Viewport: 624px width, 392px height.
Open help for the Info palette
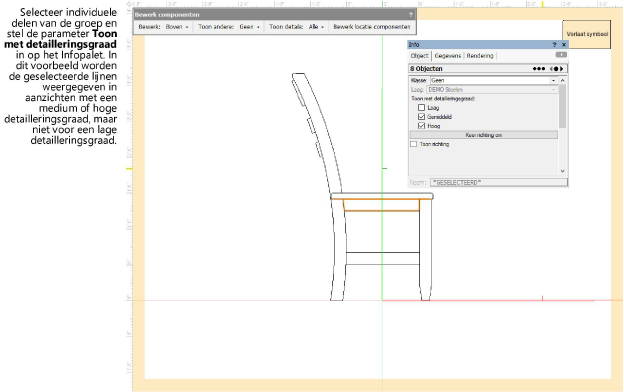(x=554, y=45)
